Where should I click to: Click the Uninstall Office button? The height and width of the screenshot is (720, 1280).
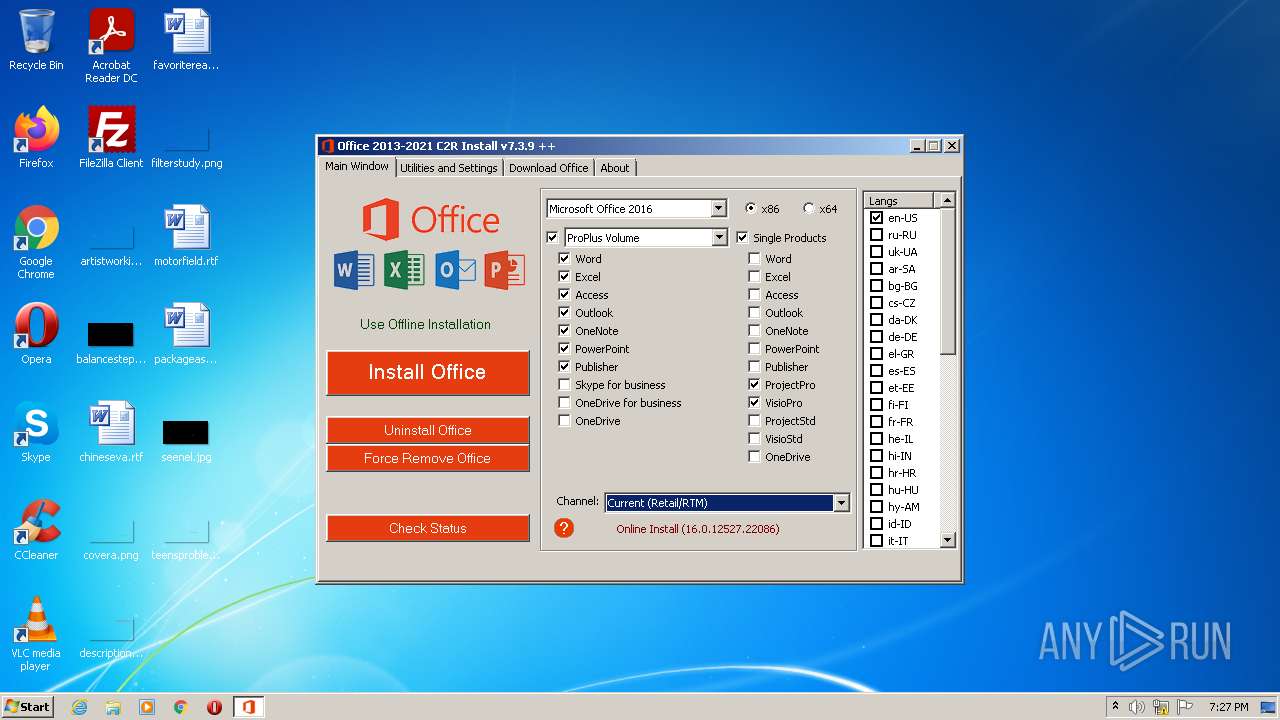pyautogui.click(x=428, y=430)
